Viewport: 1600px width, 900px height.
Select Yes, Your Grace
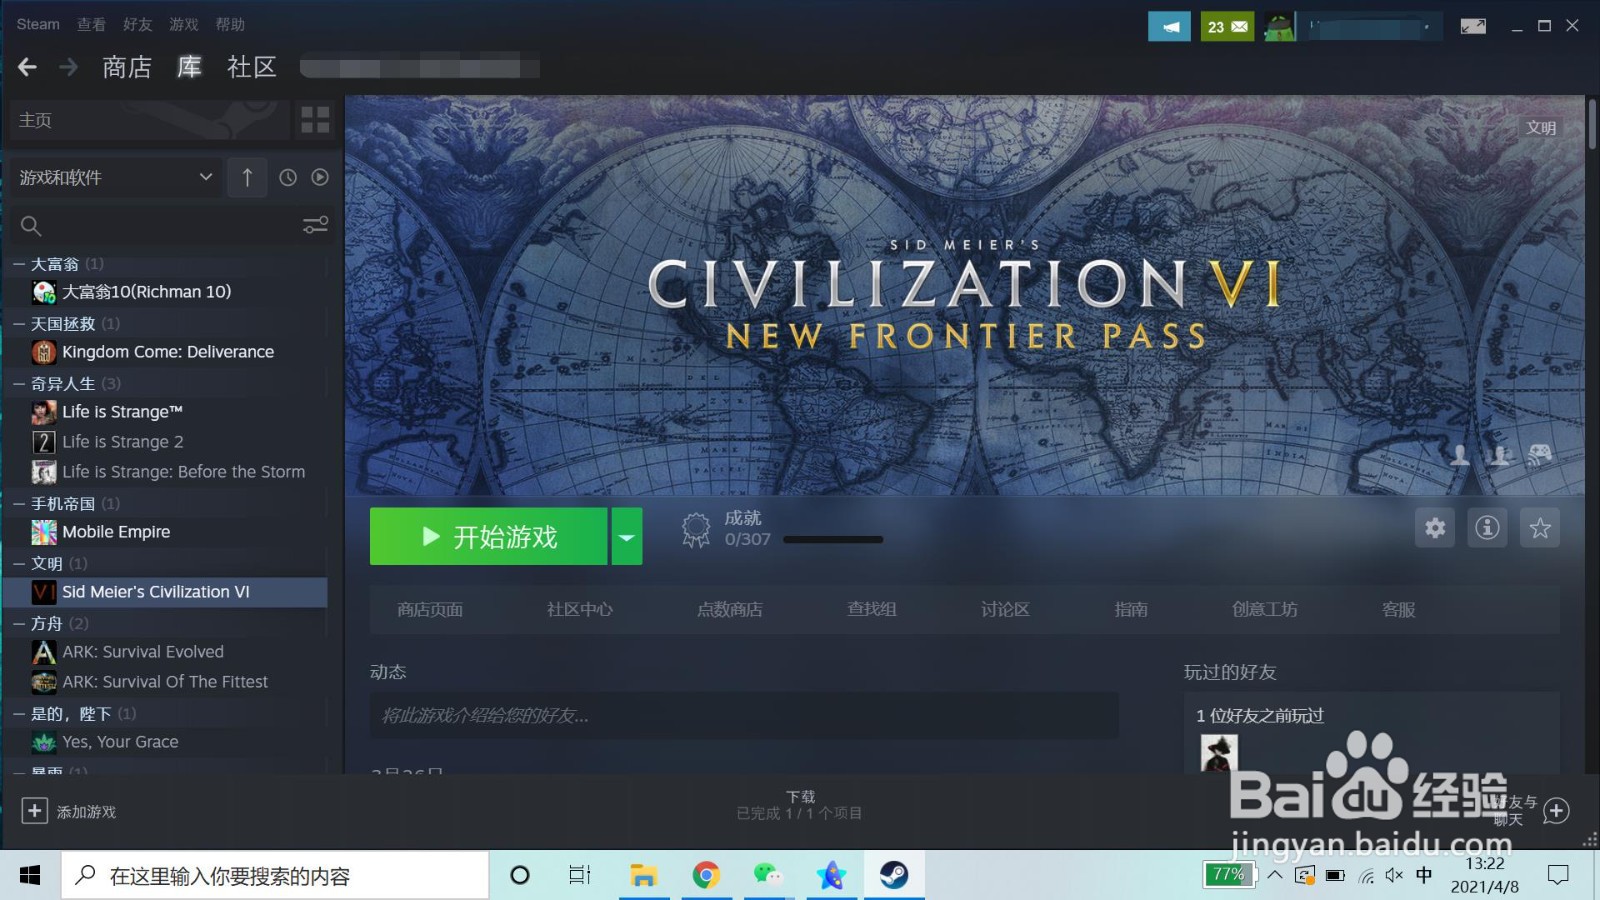pos(120,742)
